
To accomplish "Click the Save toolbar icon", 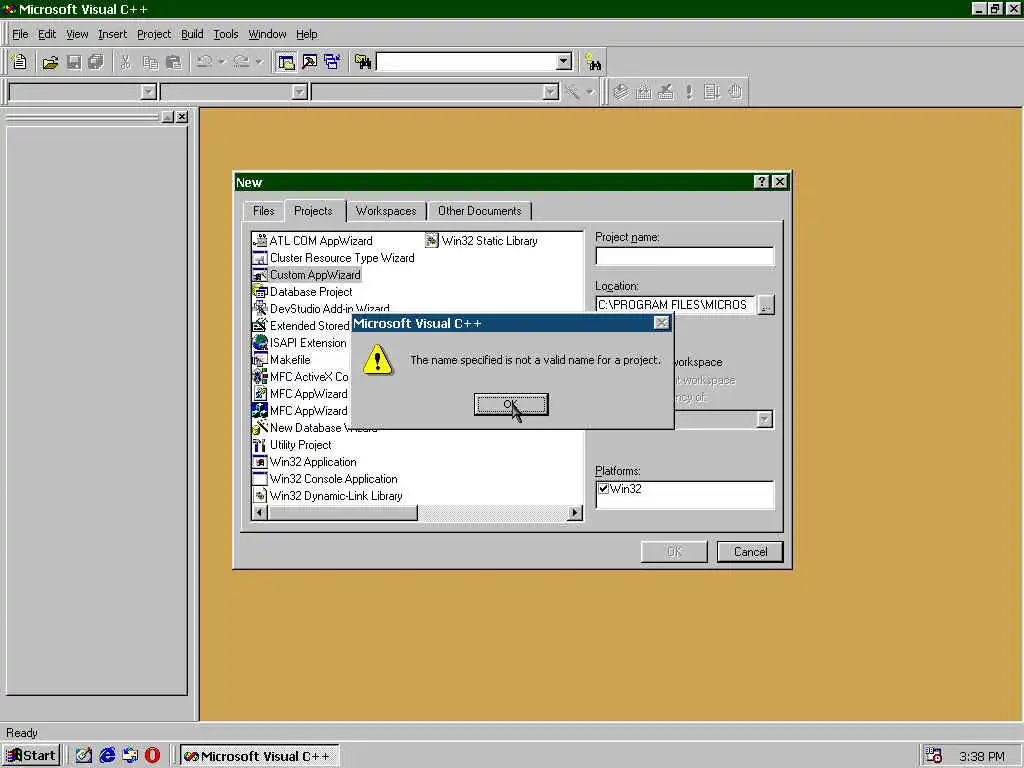I will (74, 62).
